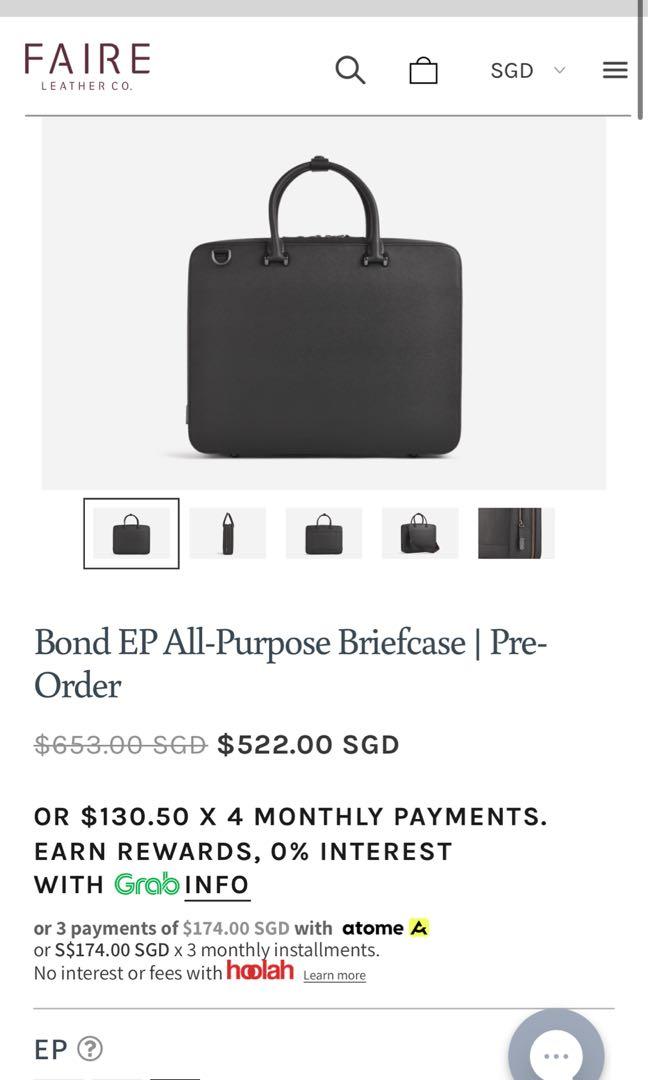Viewport: 648px width, 1080px height.
Task: Open the search icon
Action: point(349,70)
